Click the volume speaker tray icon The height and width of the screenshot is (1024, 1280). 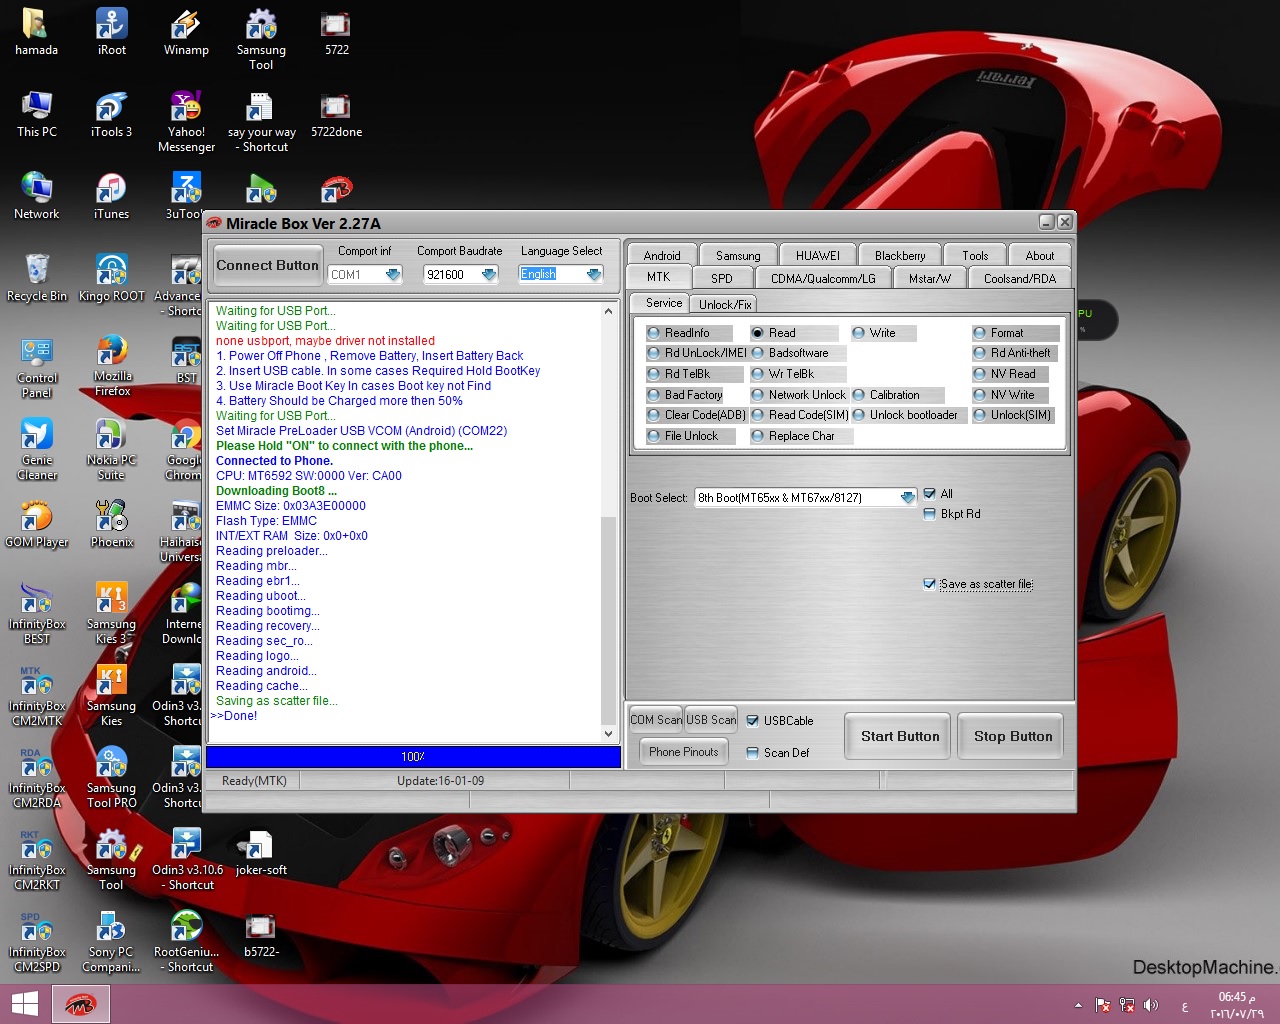click(1151, 1005)
